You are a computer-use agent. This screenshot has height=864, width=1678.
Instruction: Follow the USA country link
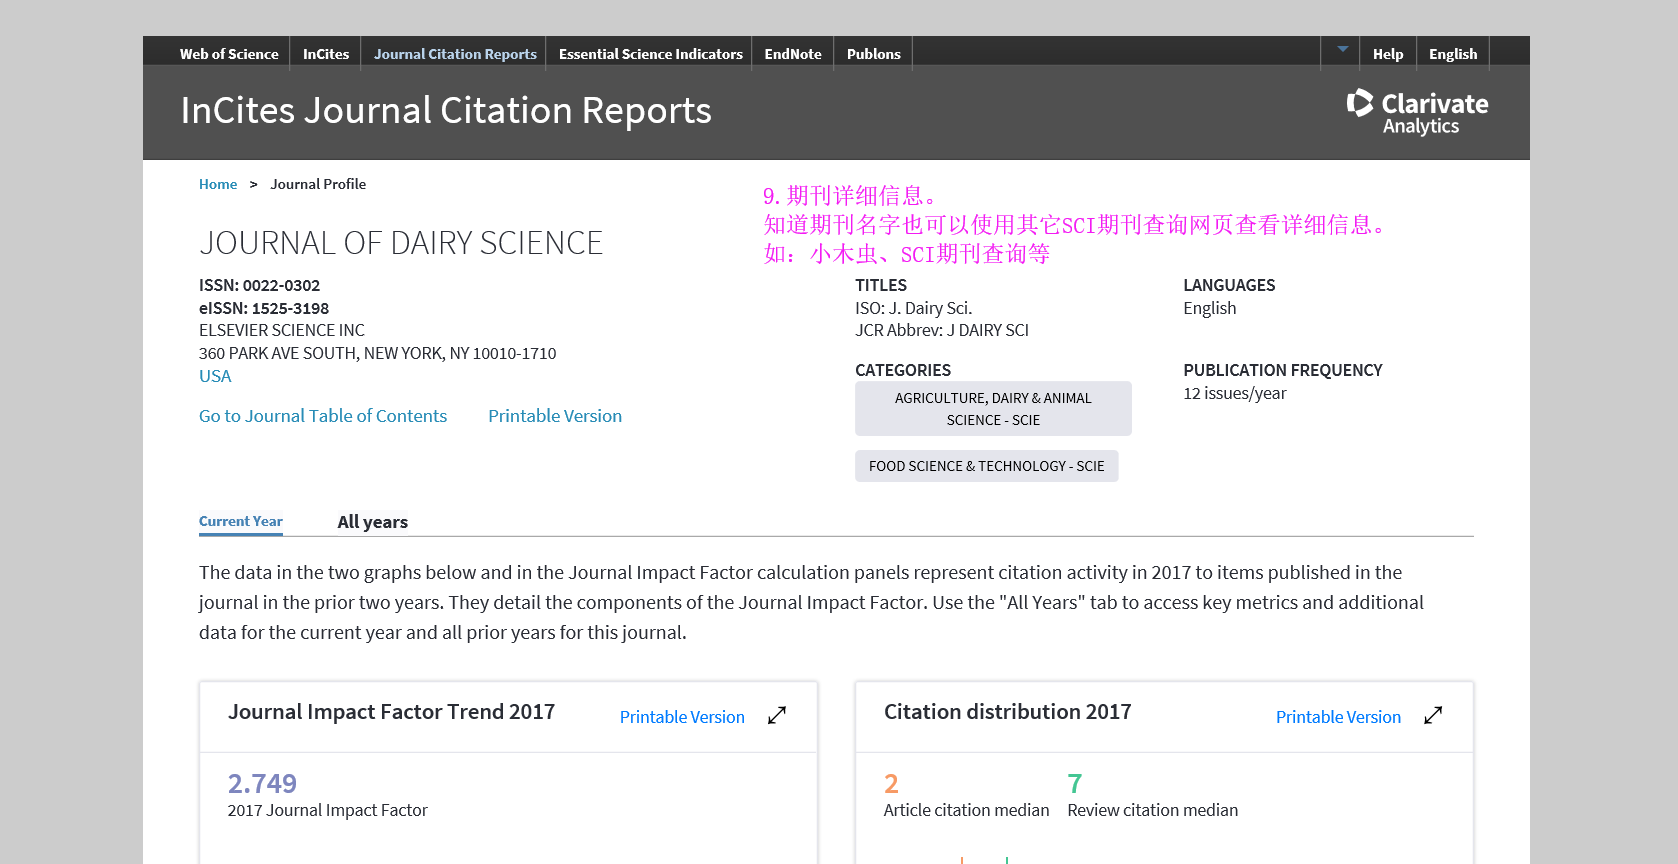[x=215, y=376]
